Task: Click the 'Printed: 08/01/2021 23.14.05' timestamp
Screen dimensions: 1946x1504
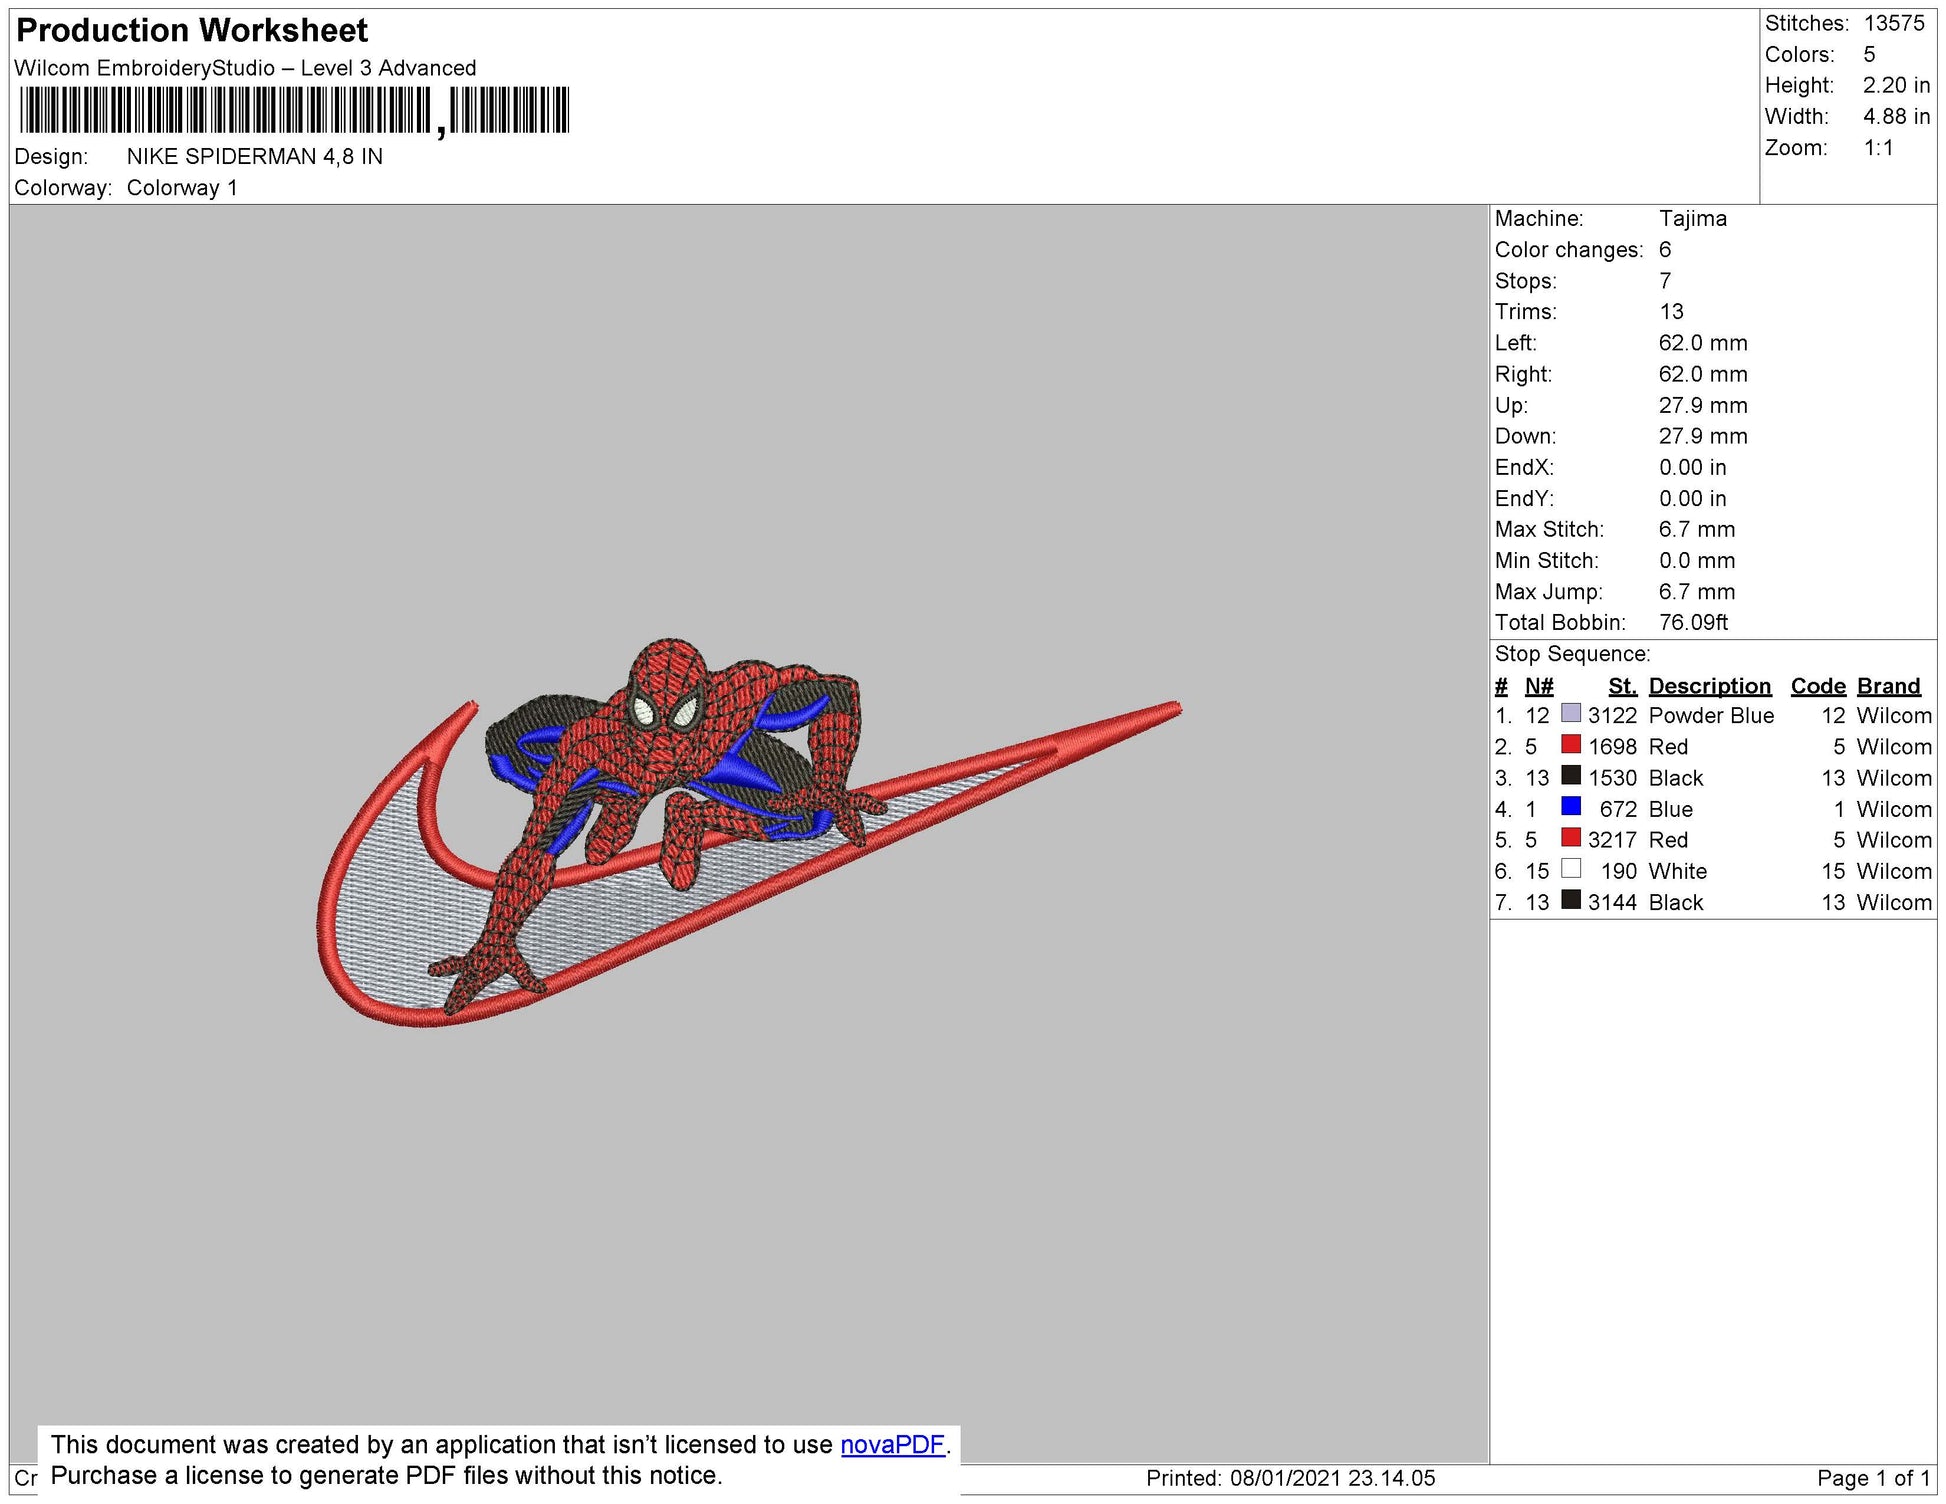Action: (x=1290, y=1478)
